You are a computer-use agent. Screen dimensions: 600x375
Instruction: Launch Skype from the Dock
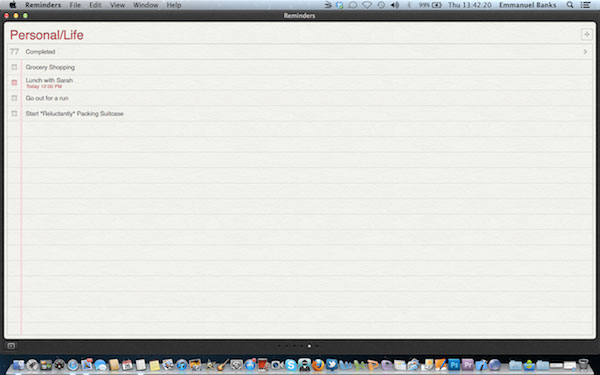(290, 365)
